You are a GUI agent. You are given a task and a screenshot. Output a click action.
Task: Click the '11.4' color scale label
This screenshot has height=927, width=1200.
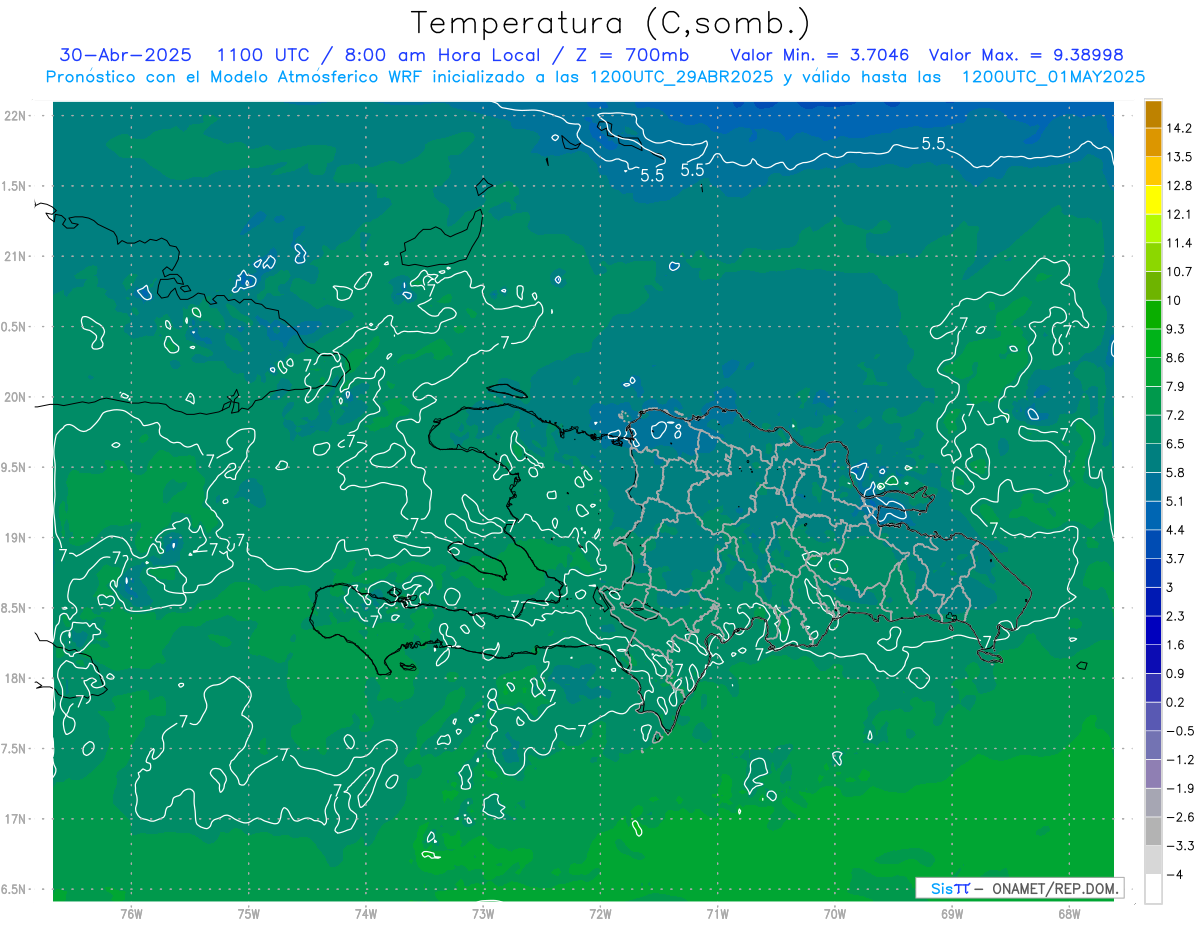pyautogui.click(x=1179, y=243)
